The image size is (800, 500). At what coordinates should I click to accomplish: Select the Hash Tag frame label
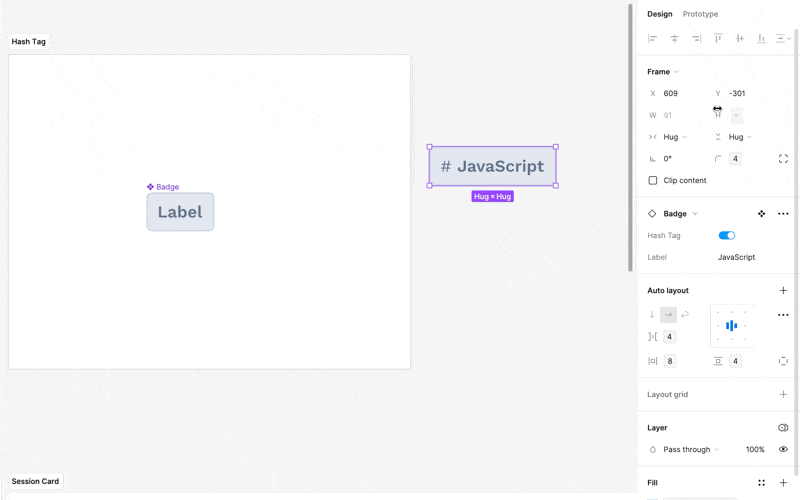click(29, 41)
